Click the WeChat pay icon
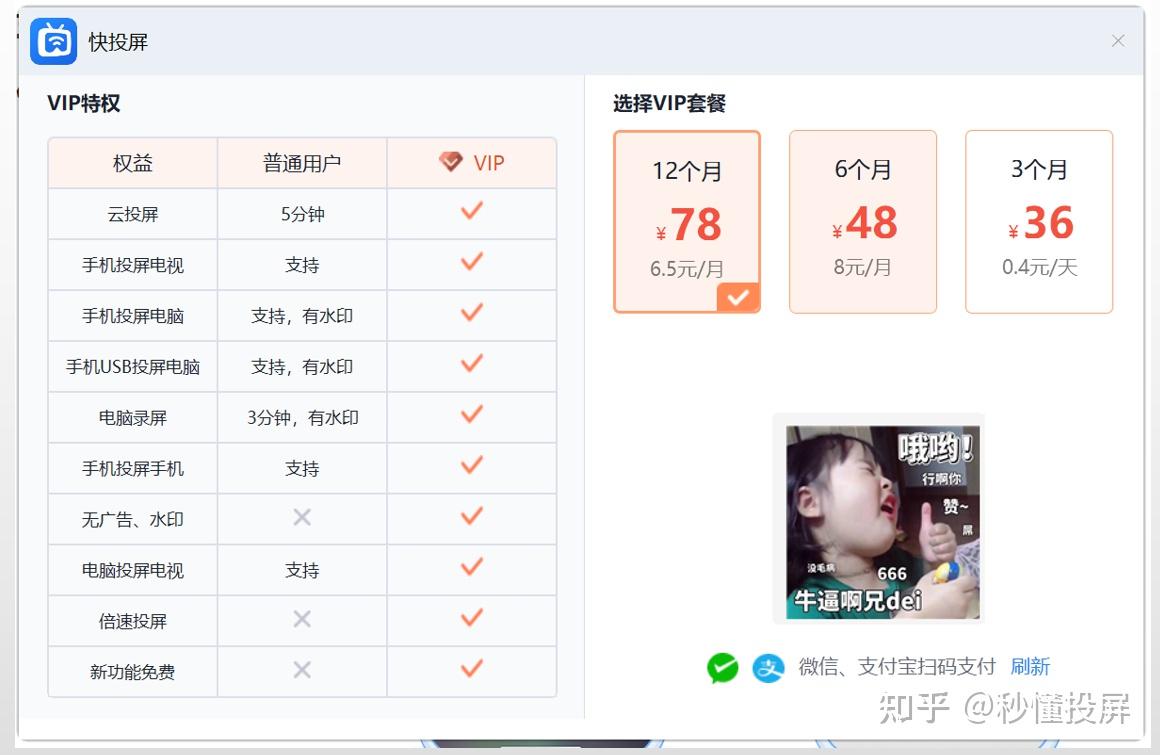Image resolution: width=1160 pixels, height=755 pixels. [x=722, y=668]
